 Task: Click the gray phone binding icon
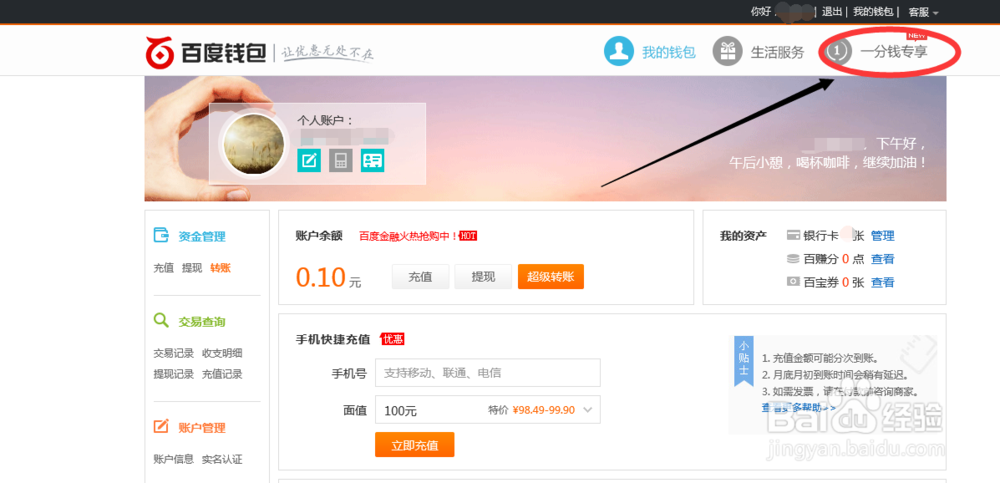coord(341,160)
